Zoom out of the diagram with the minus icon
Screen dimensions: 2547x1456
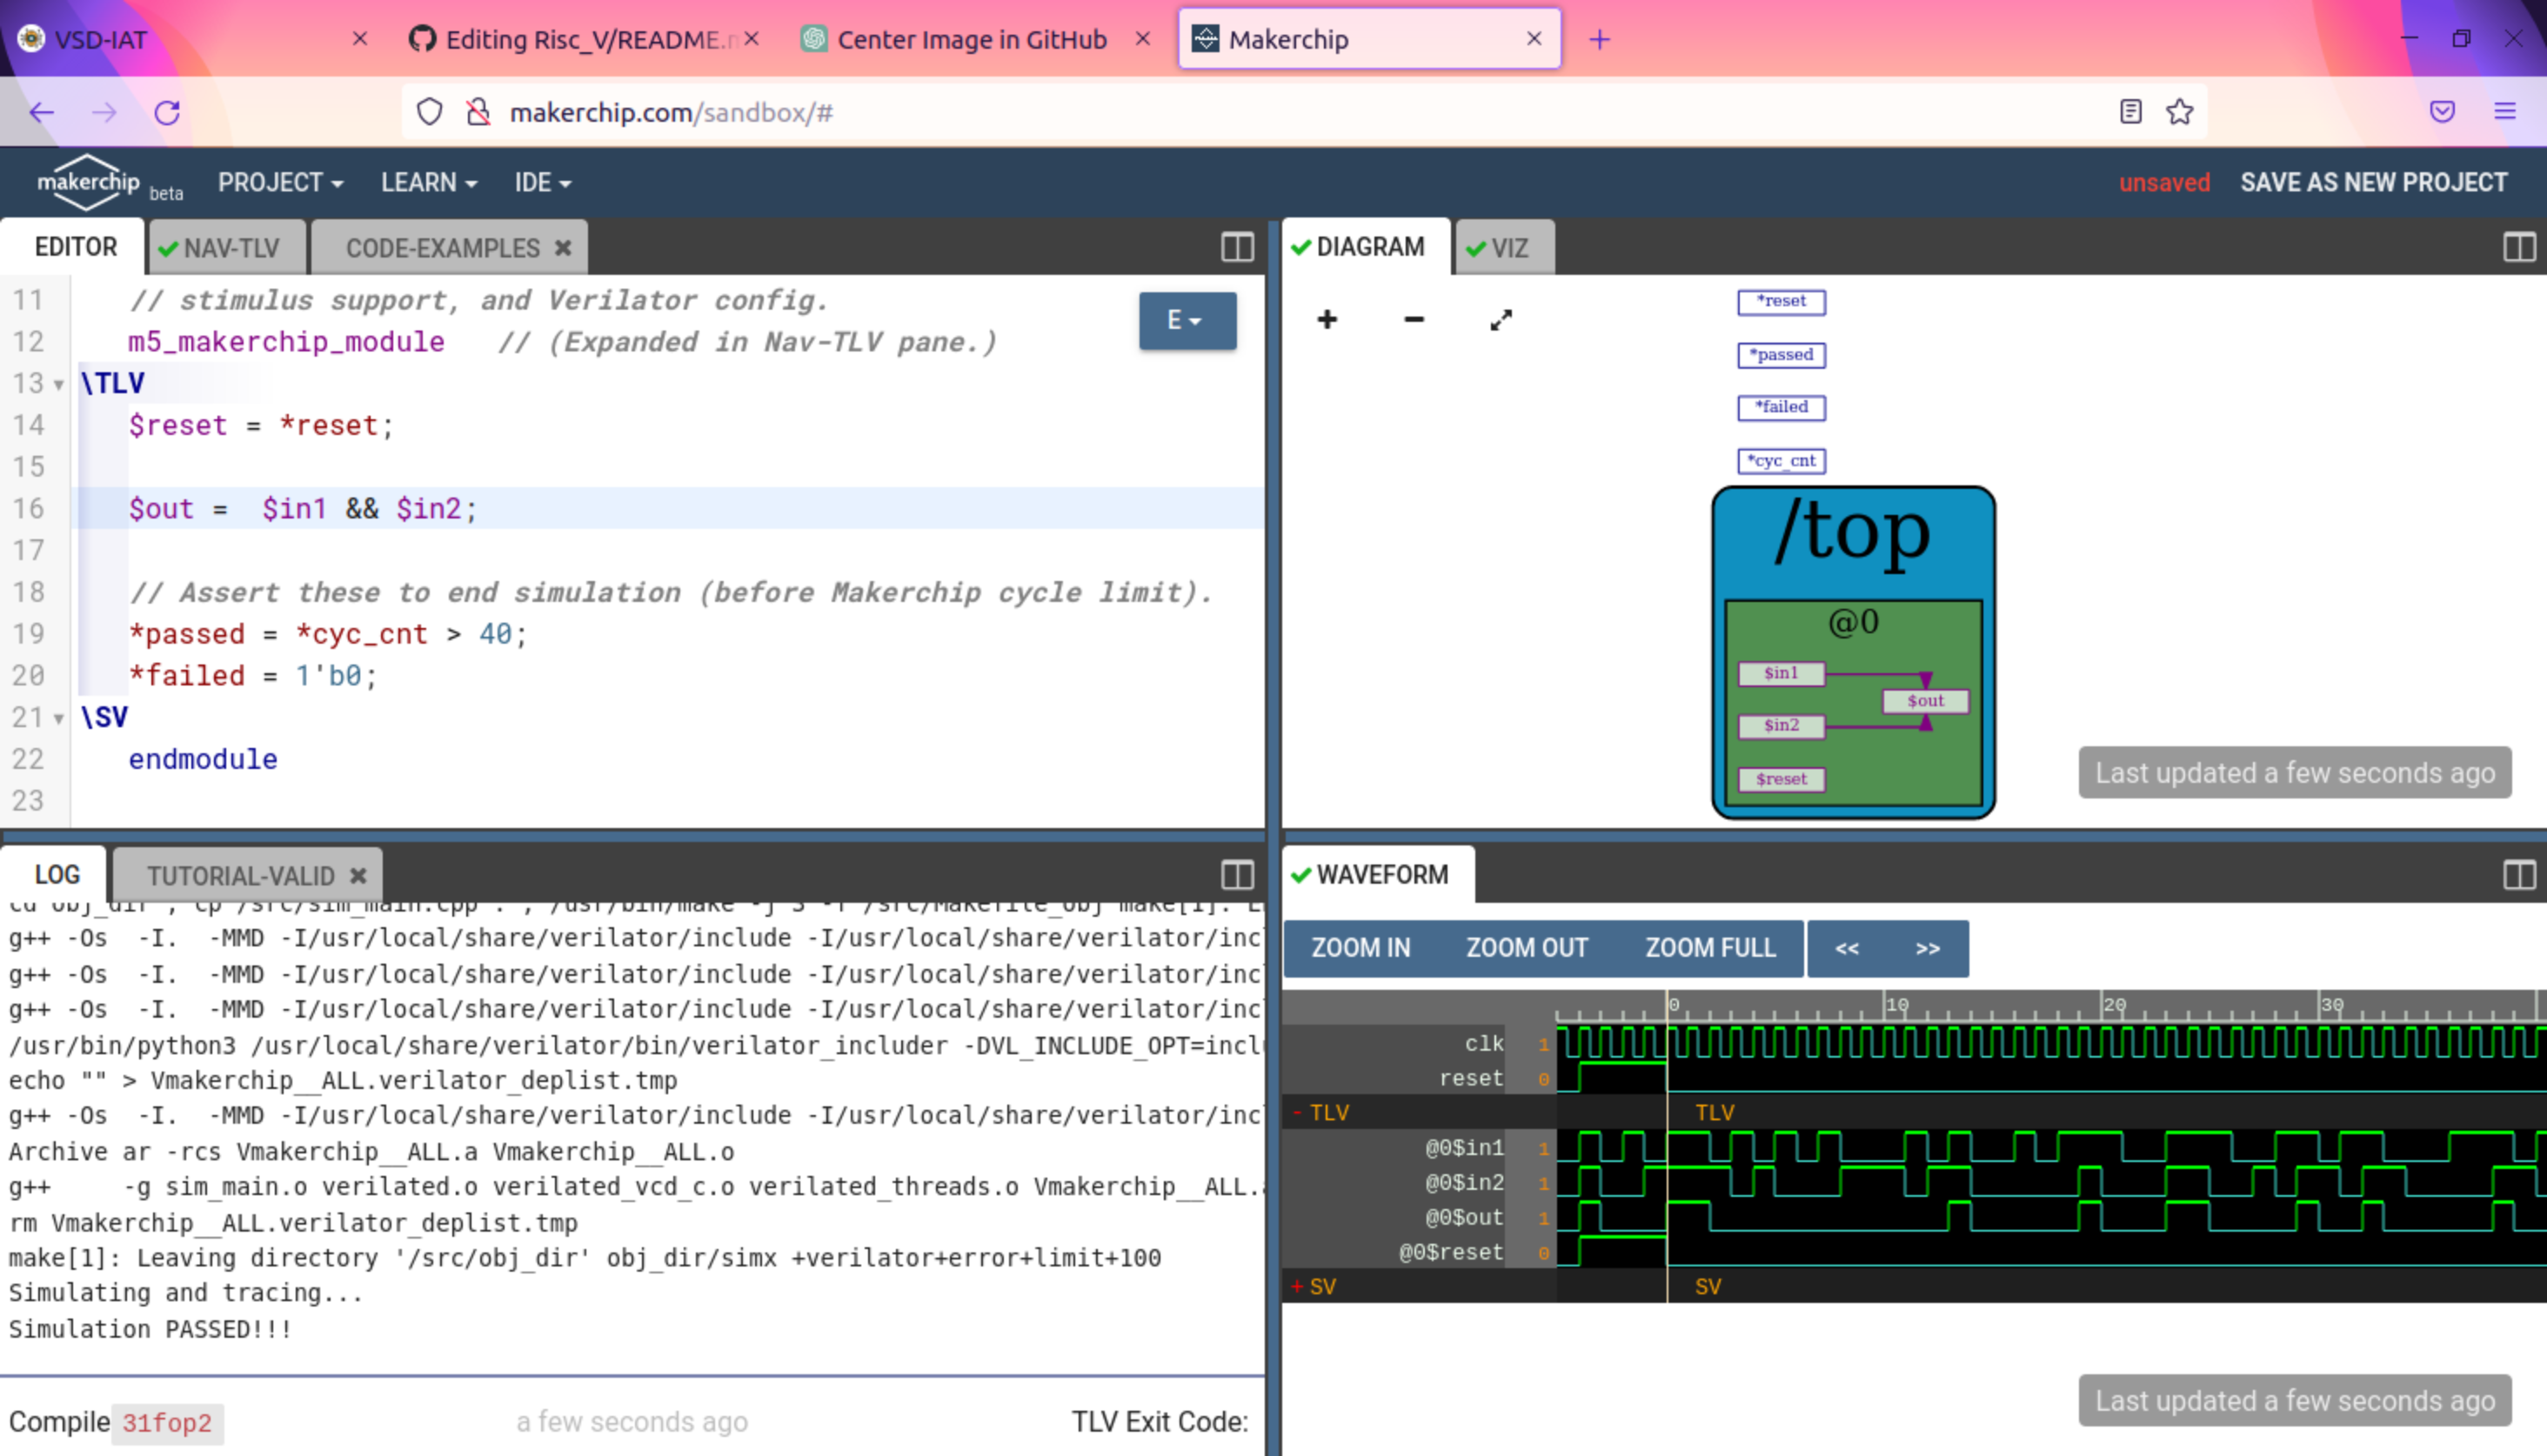[1414, 319]
